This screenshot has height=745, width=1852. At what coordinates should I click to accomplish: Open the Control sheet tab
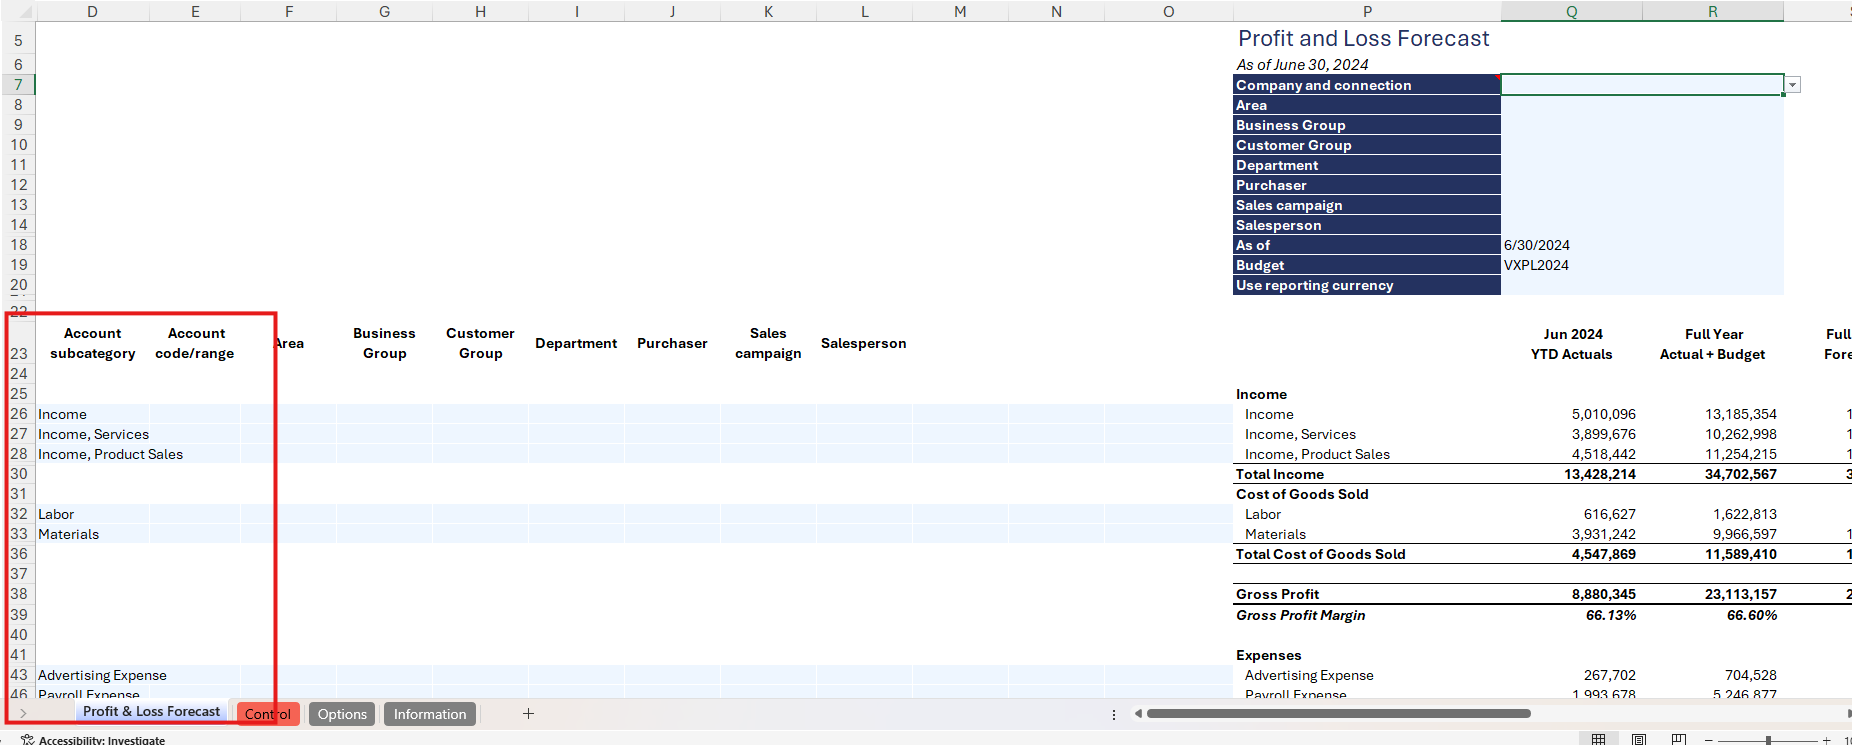coord(268,714)
